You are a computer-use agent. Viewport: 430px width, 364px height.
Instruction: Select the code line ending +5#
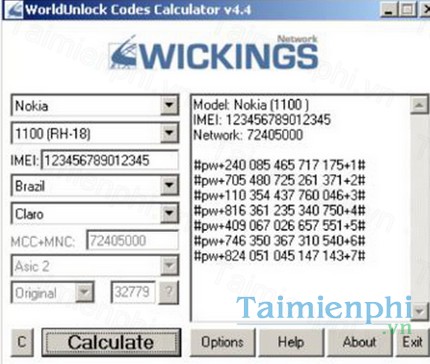click(x=279, y=226)
